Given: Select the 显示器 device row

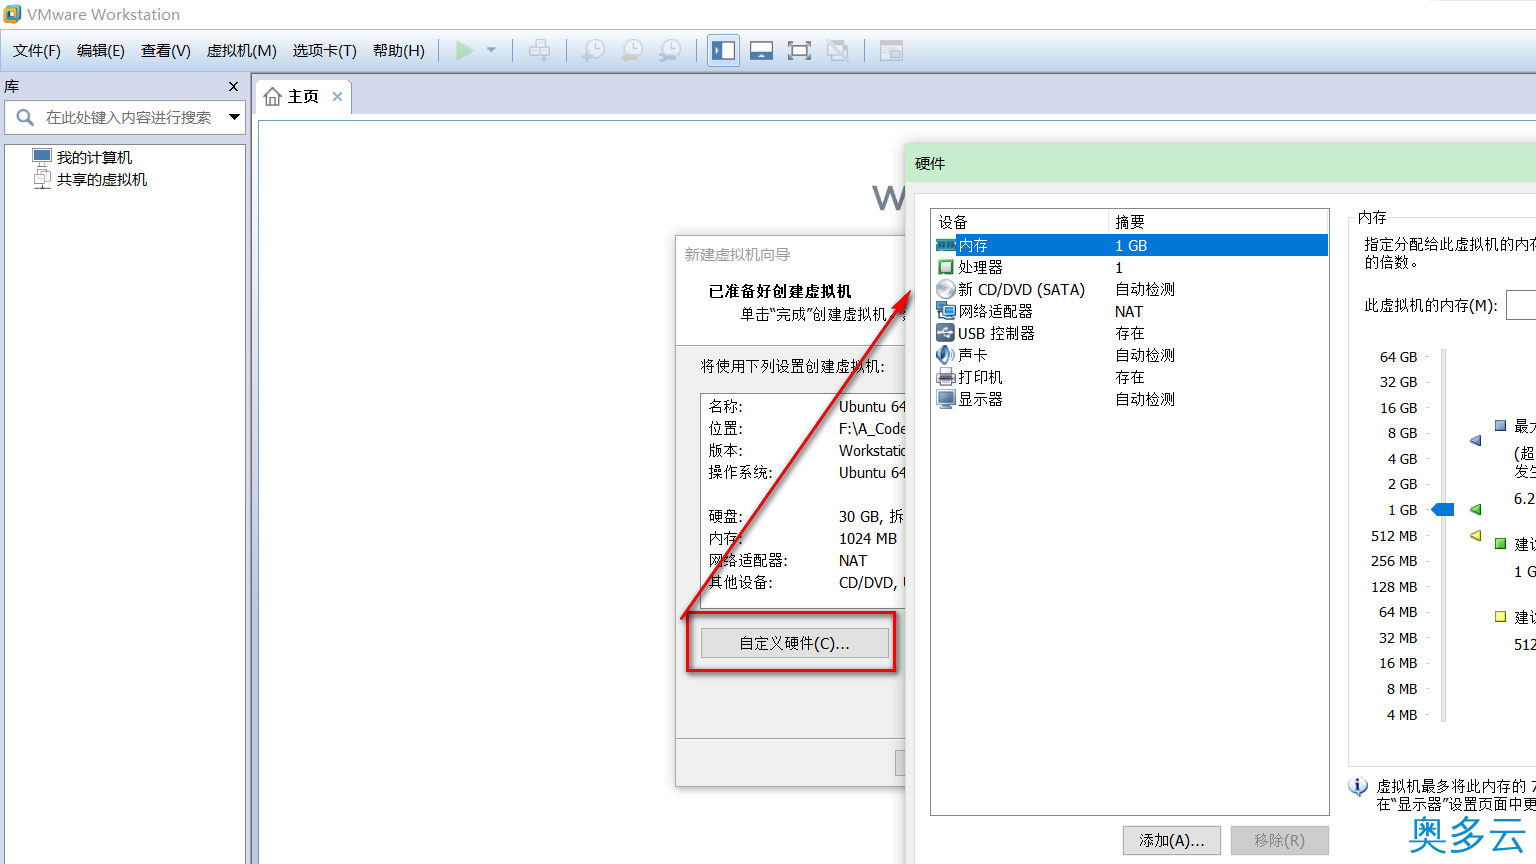Looking at the screenshot, I should (1130, 399).
